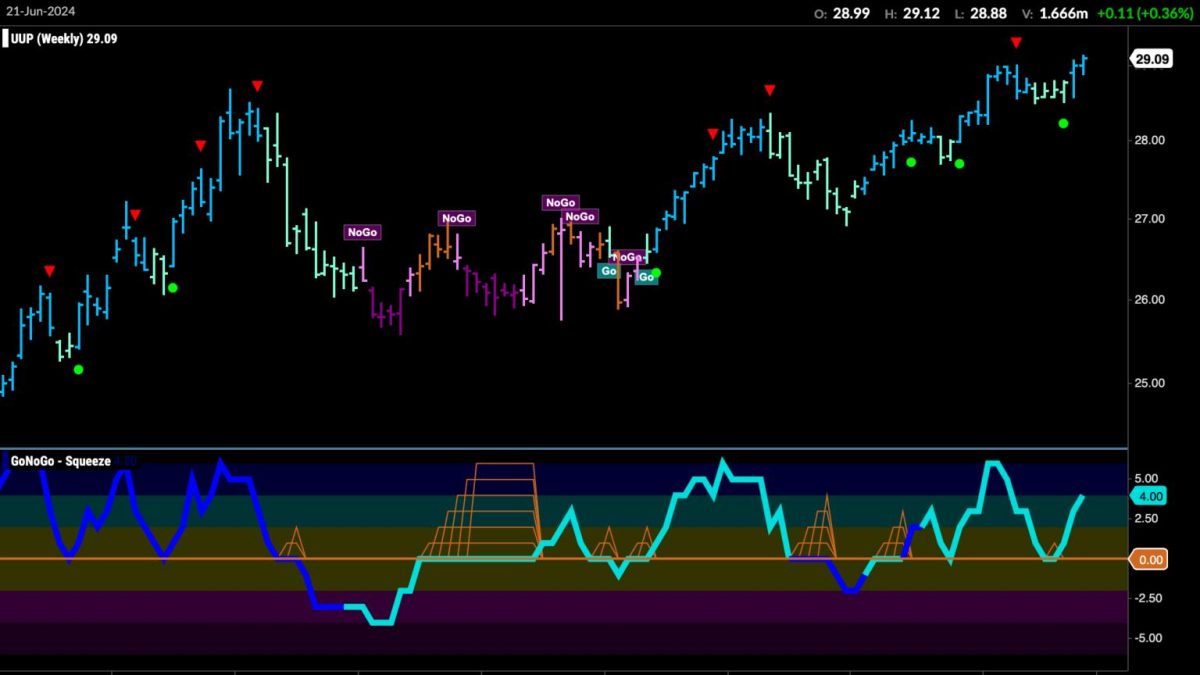This screenshot has width=1200, height=675.
Task: Click the tall orange squeeze grid in the oscillator
Action: [x=480, y=510]
